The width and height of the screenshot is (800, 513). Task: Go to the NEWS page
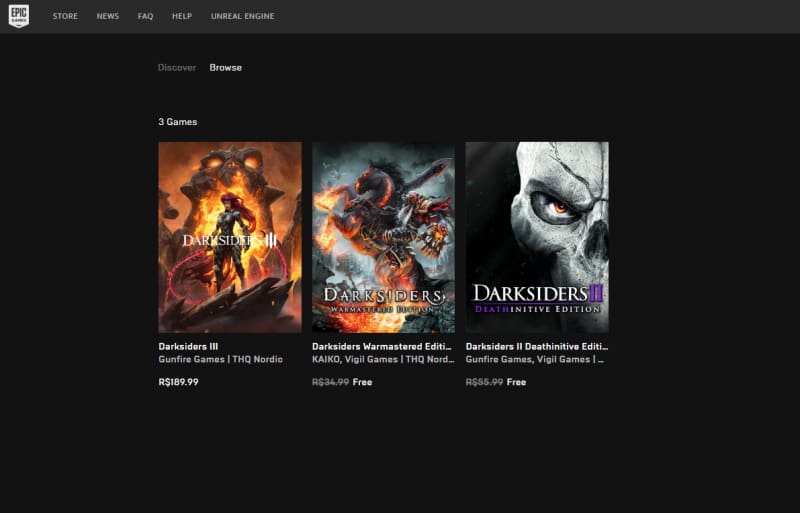108,16
